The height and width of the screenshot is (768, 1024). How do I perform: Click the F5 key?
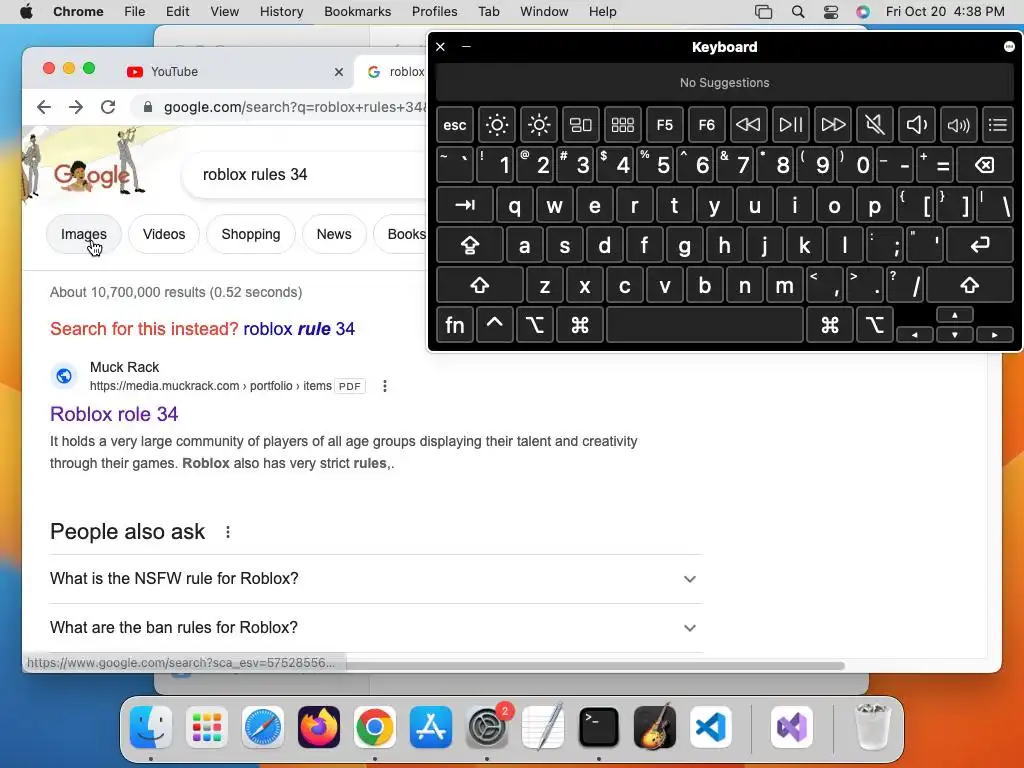pyautogui.click(x=664, y=125)
